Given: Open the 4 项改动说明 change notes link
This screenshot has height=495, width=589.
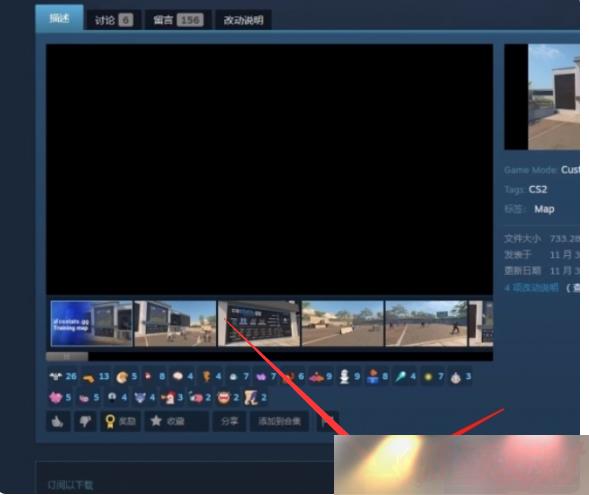Looking at the screenshot, I should [x=532, y=288].
